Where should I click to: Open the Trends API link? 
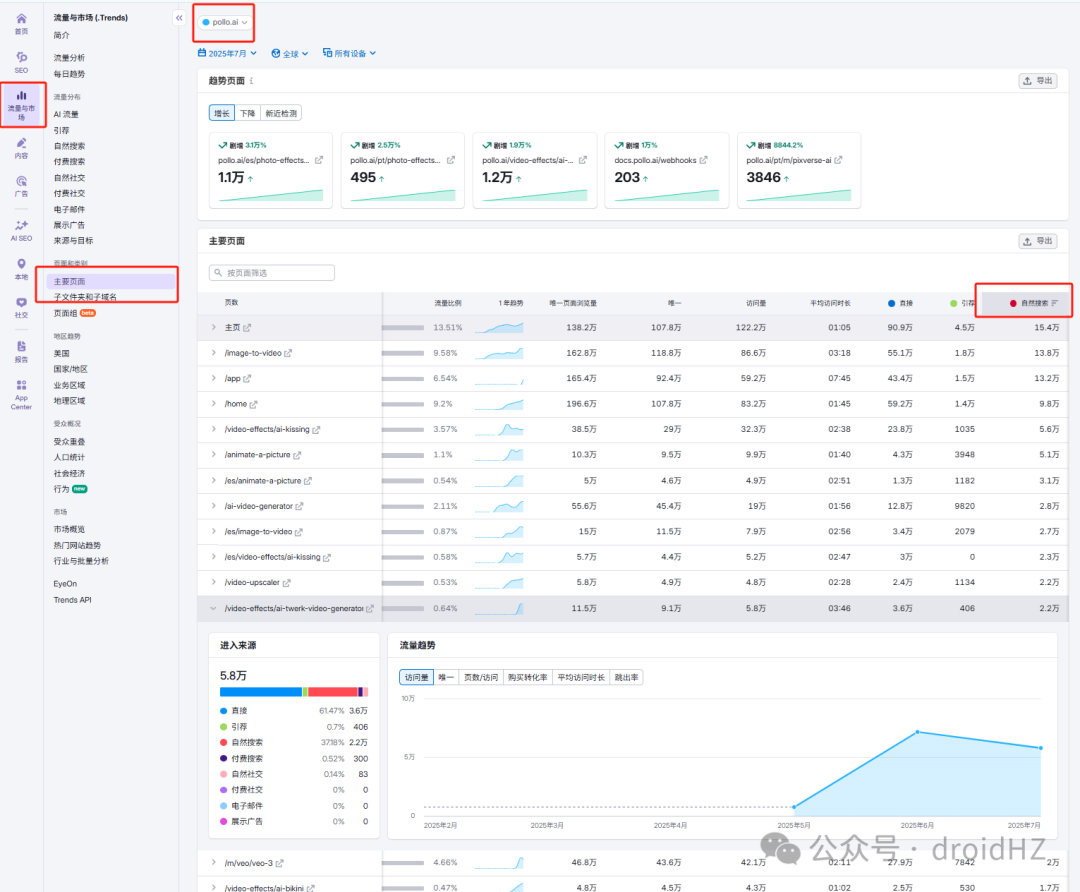click(72, 600)
